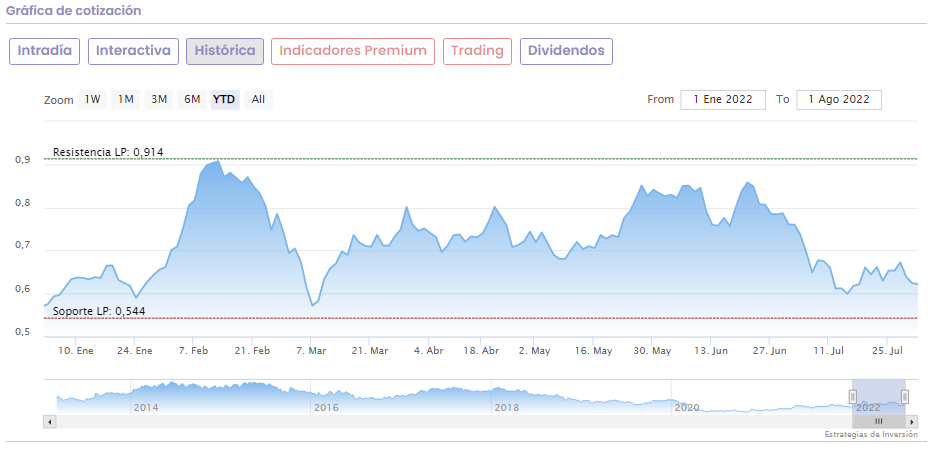Click the From date field

(x=723, y=99)
